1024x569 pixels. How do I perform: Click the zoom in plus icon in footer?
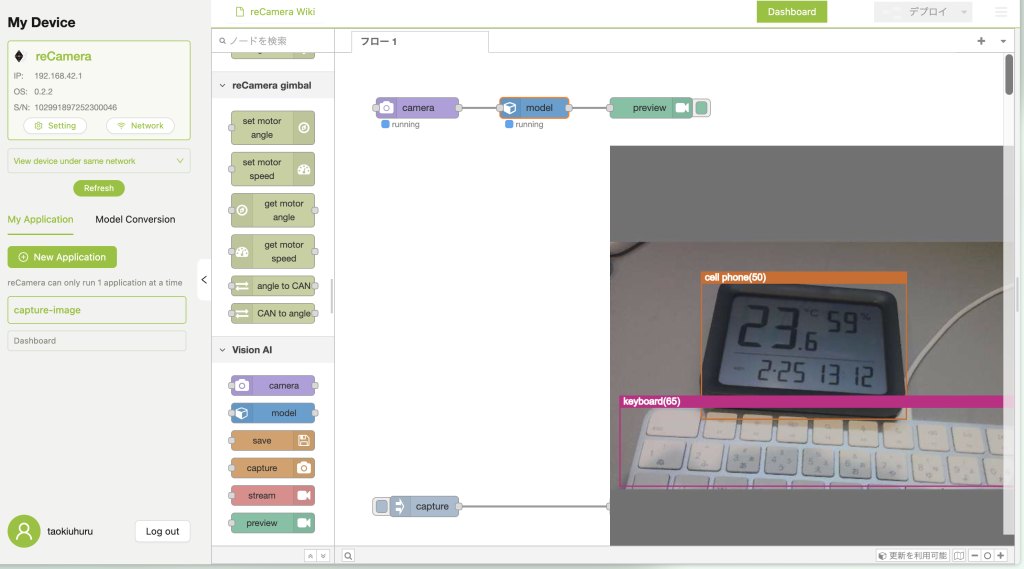1001,556
